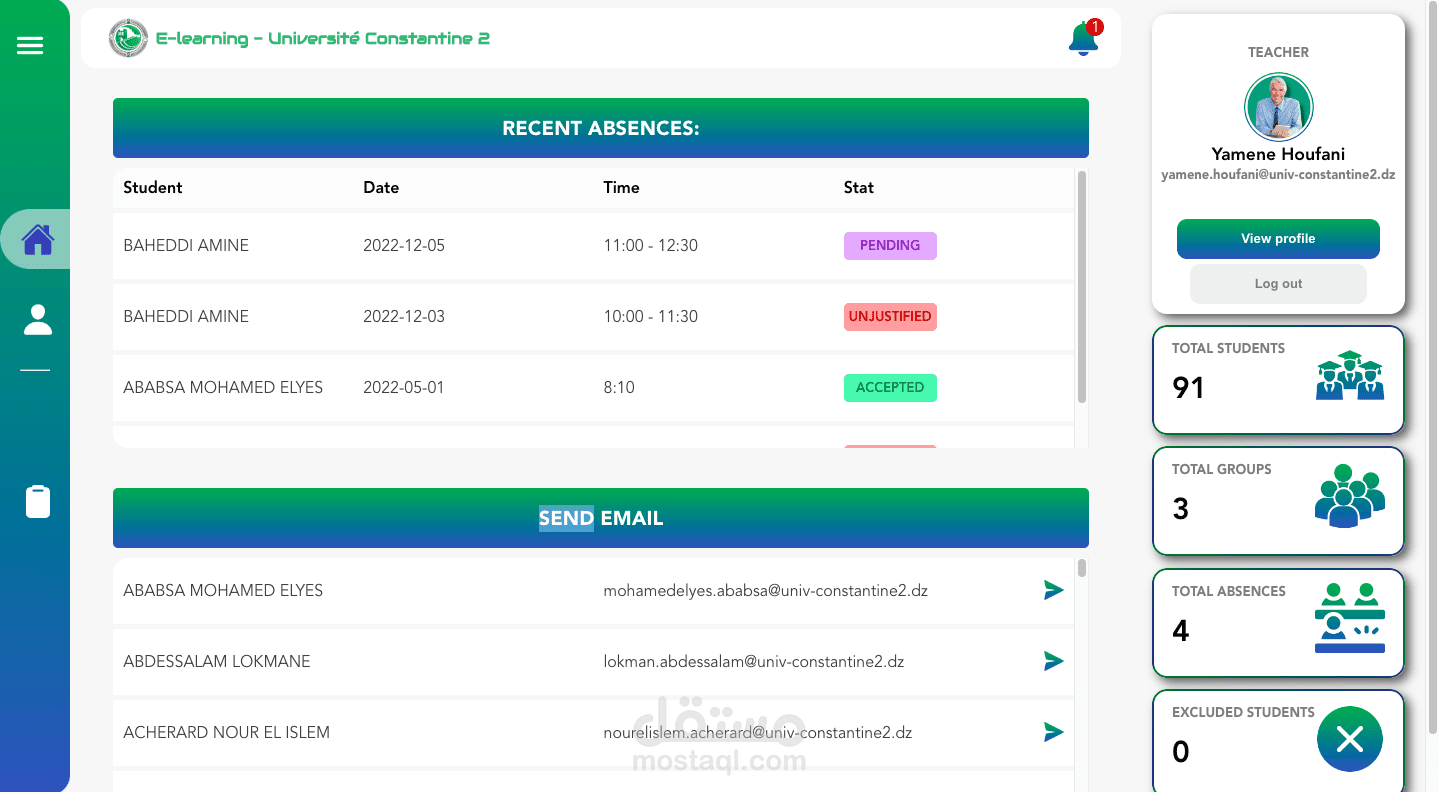Click the Recent Absences scrollbar
Screen dimensions: 1439x792
(1081, 287)
